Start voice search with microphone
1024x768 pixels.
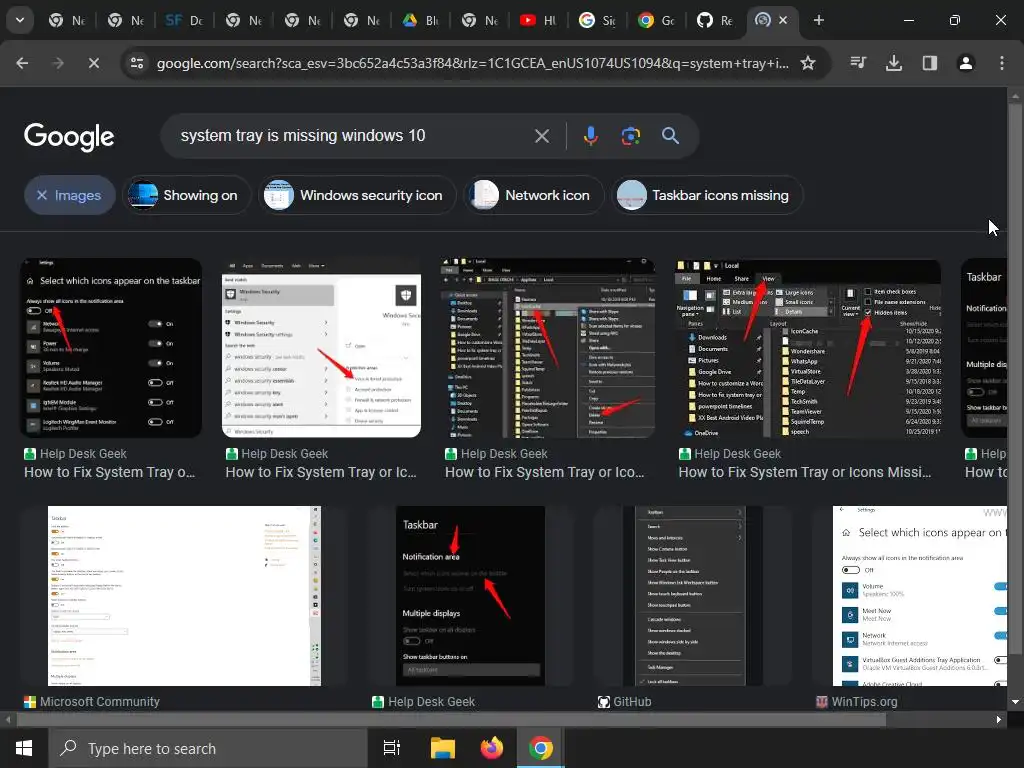click(590, 136)
